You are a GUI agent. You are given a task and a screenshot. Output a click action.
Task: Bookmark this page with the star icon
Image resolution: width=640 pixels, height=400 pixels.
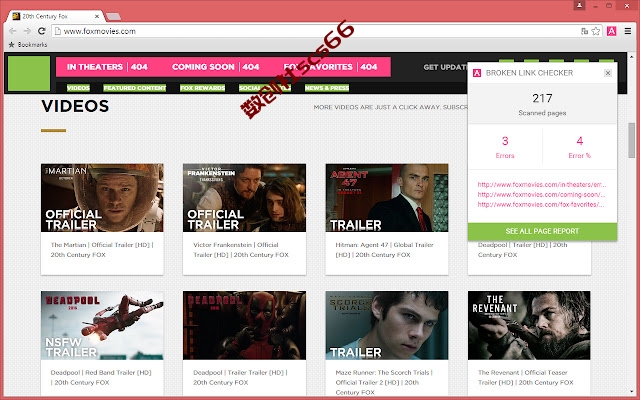(x=596, y=31)
